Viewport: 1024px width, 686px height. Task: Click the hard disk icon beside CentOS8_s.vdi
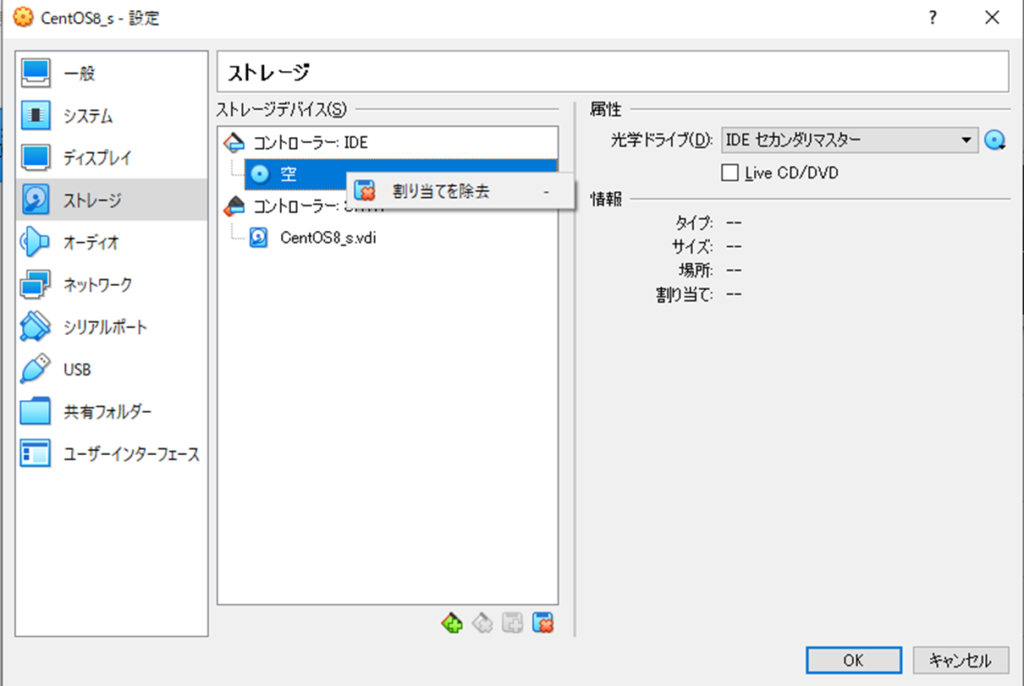pos(259,238)
